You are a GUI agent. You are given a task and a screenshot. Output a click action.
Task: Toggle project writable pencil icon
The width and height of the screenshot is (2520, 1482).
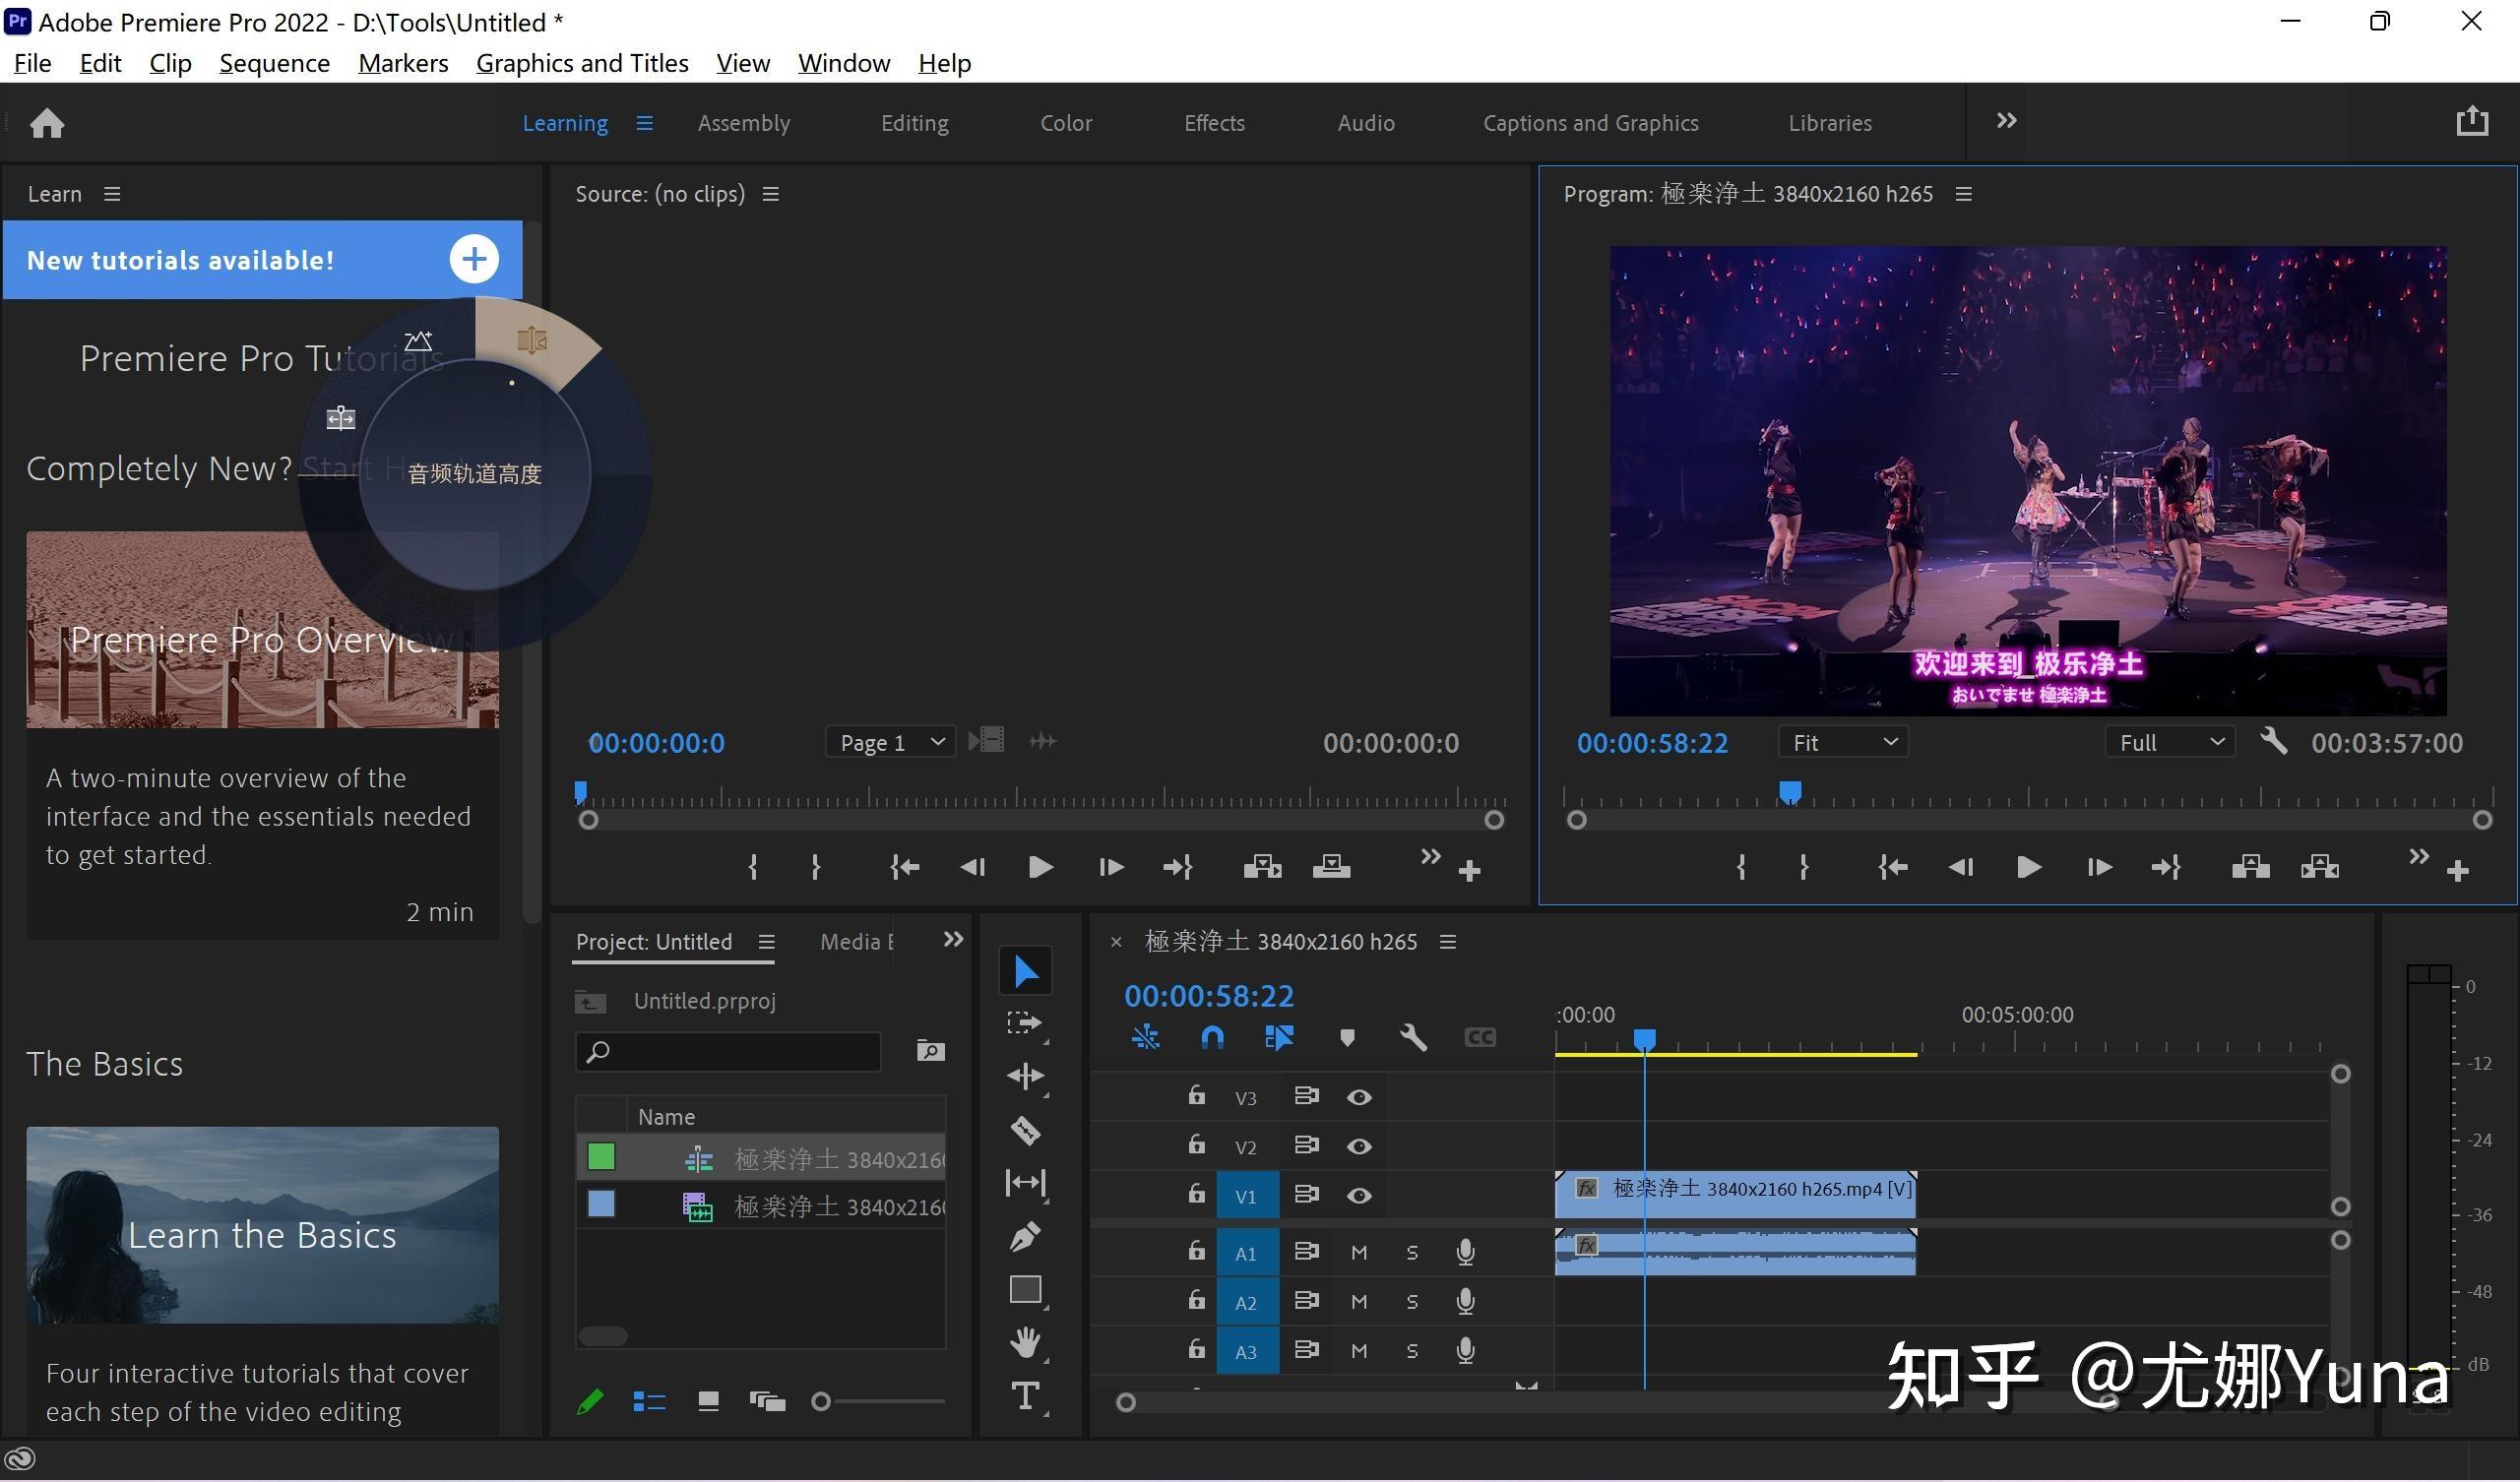pos(590,1402)
